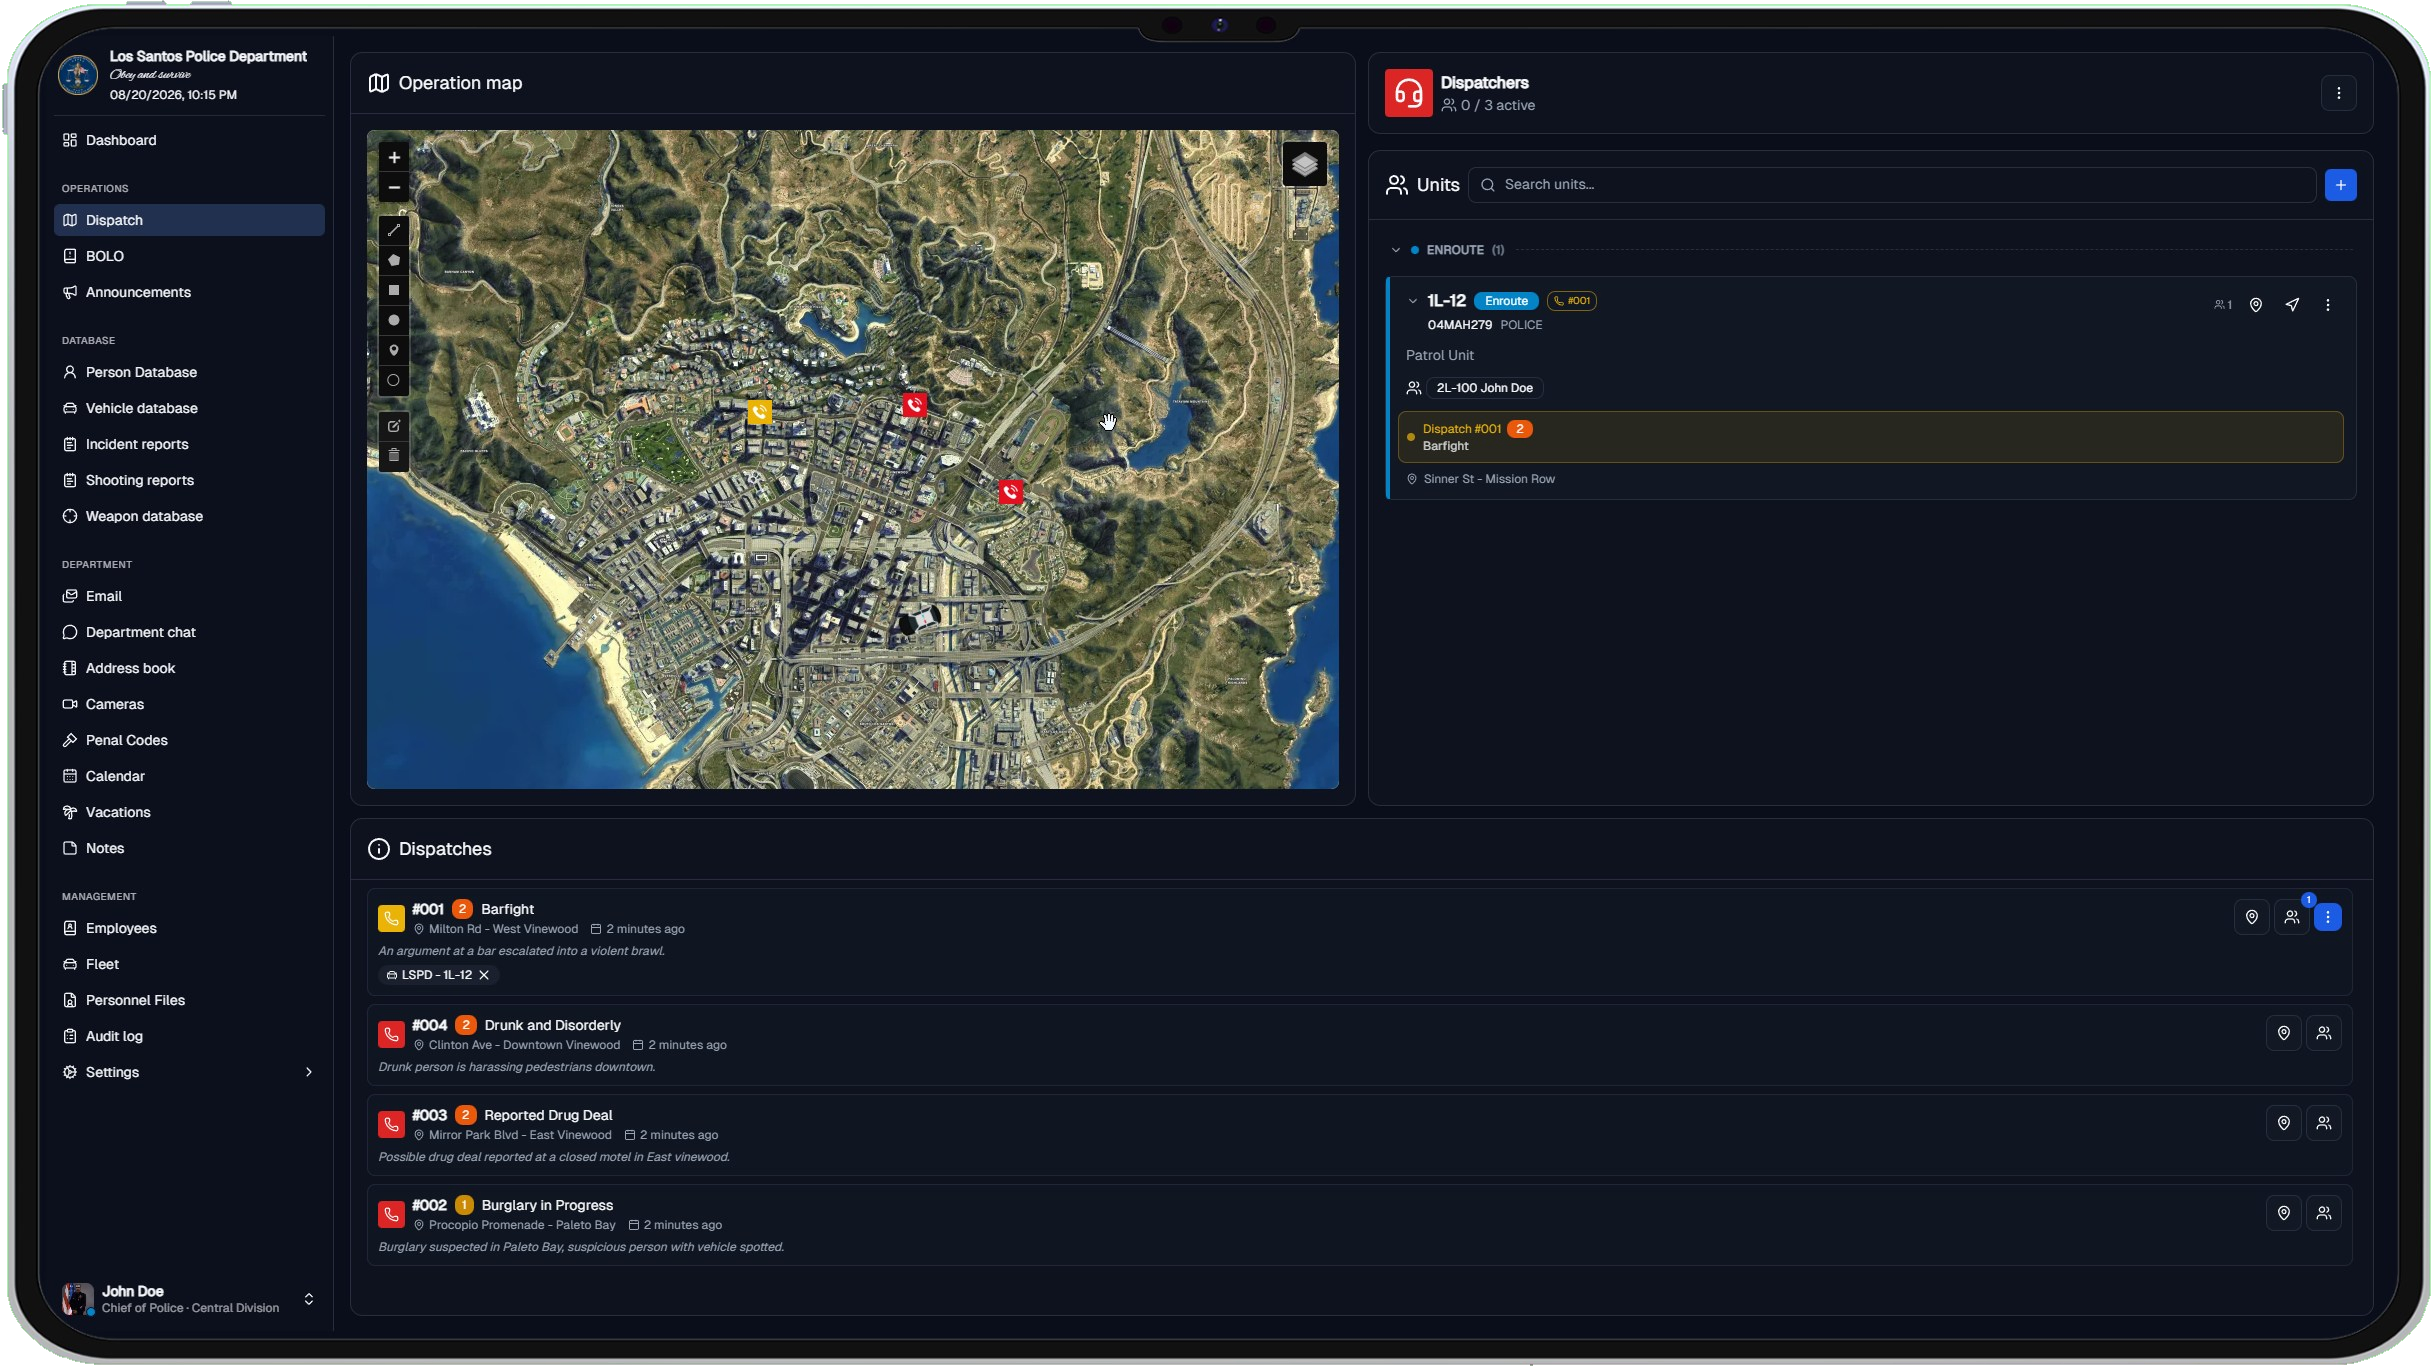Open Department chat
Viewport: 2432px width, 1368px height.
(189, 632)
